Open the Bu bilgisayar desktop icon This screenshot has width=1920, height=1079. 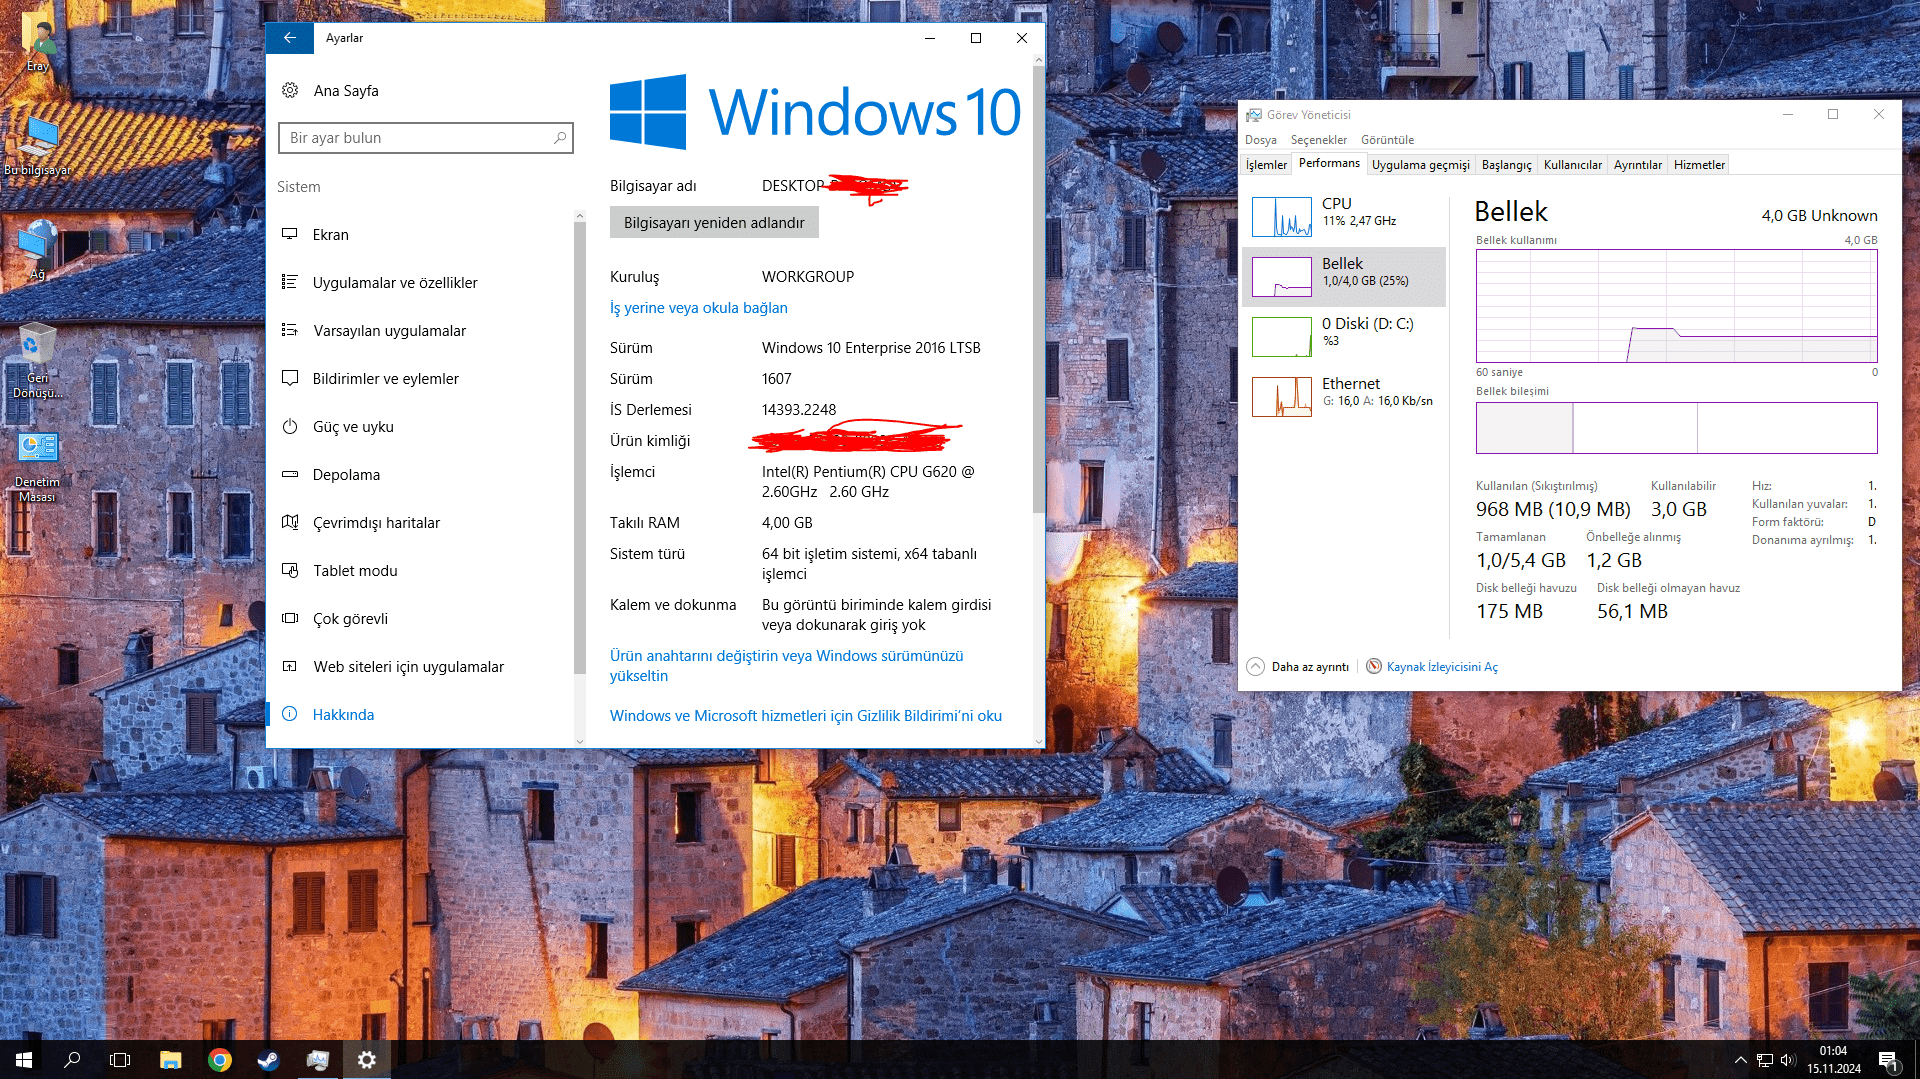click(x=38, y=146)
